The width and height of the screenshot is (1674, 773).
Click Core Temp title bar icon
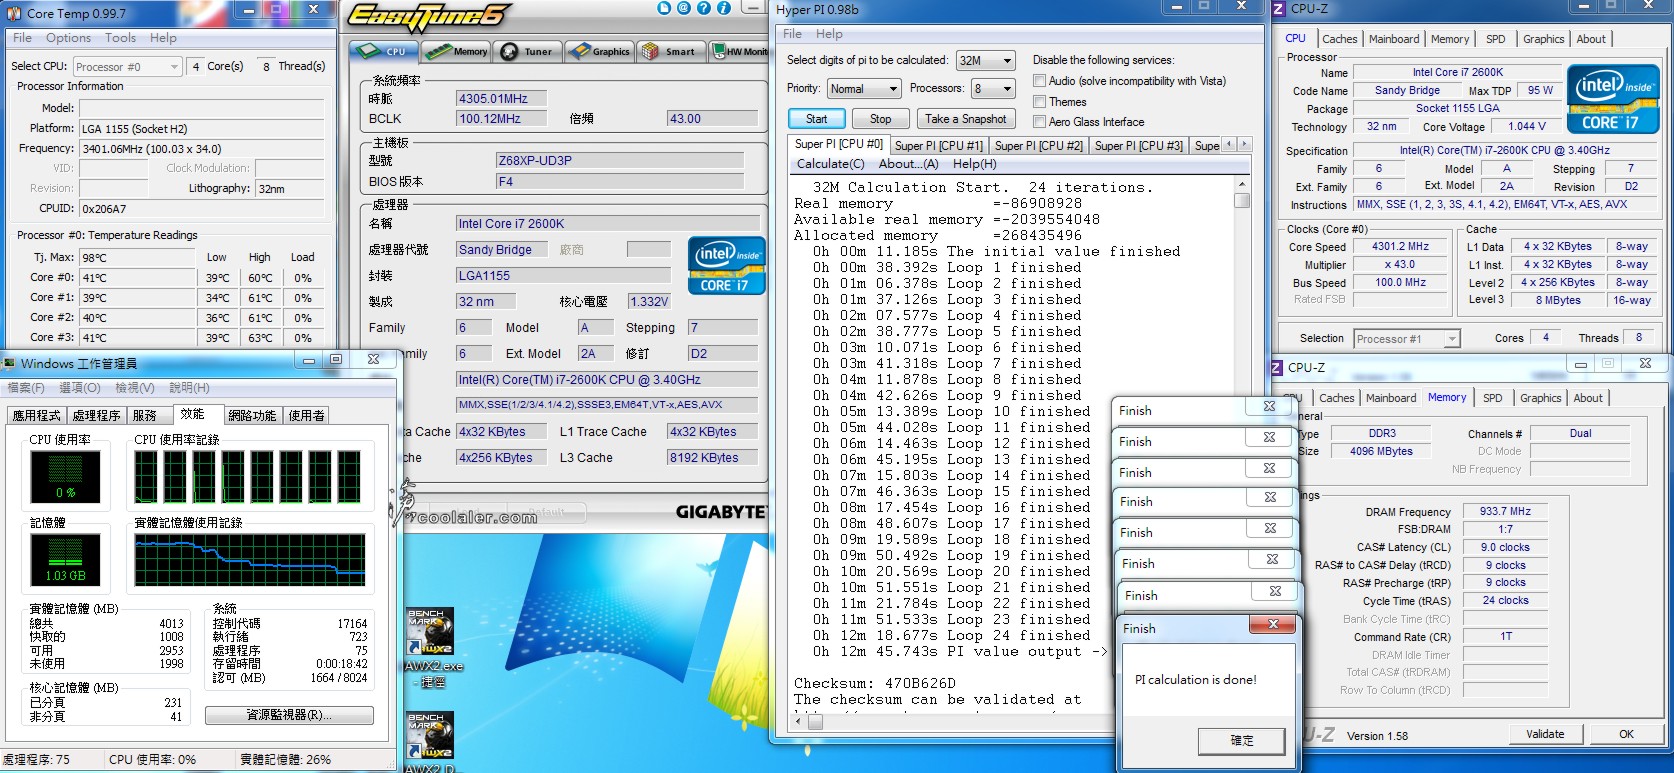13,13
